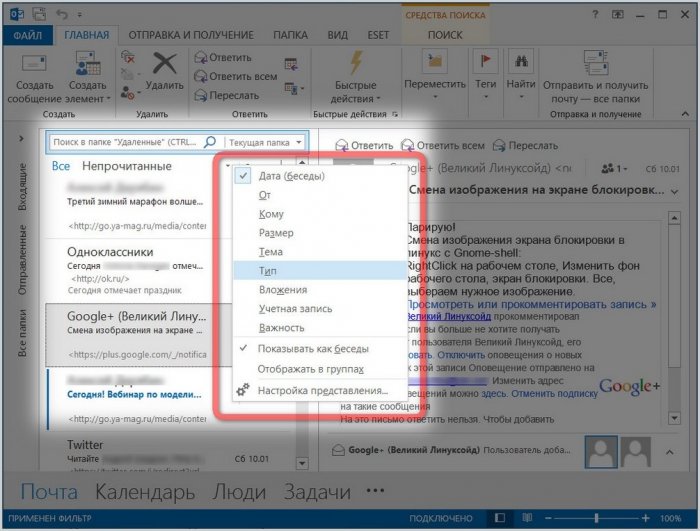Open the Tasks module
The width and height of the screenshot is (700, 531).
coord(317,492)
